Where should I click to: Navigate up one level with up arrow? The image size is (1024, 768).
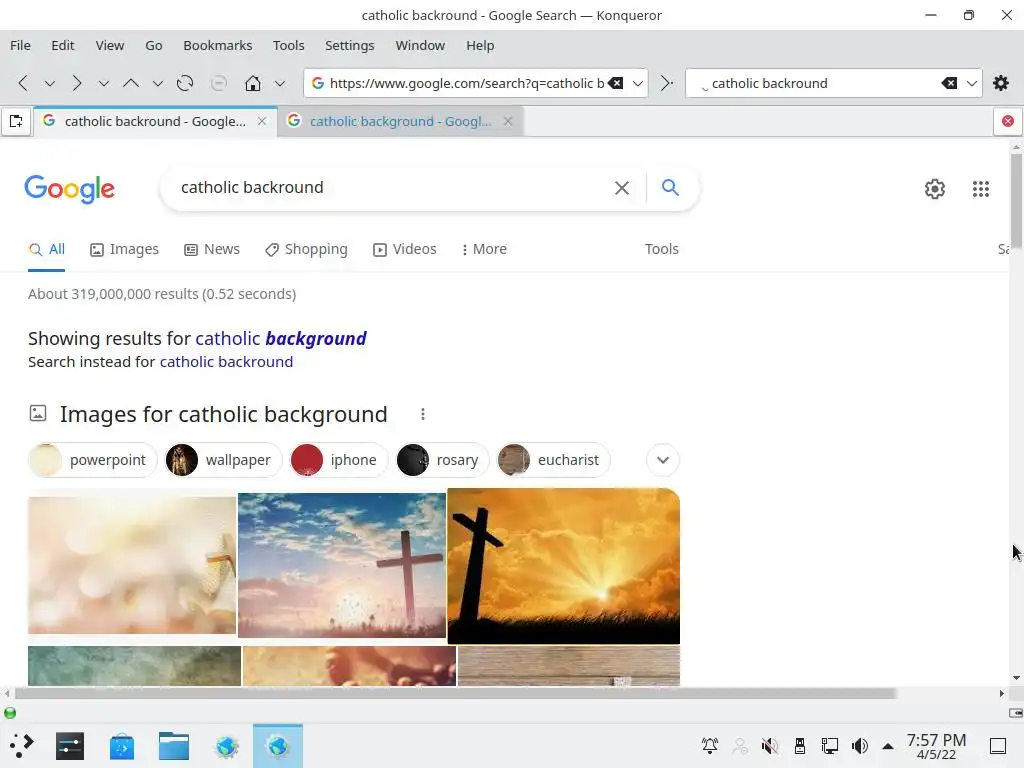(x=131, y=83)
